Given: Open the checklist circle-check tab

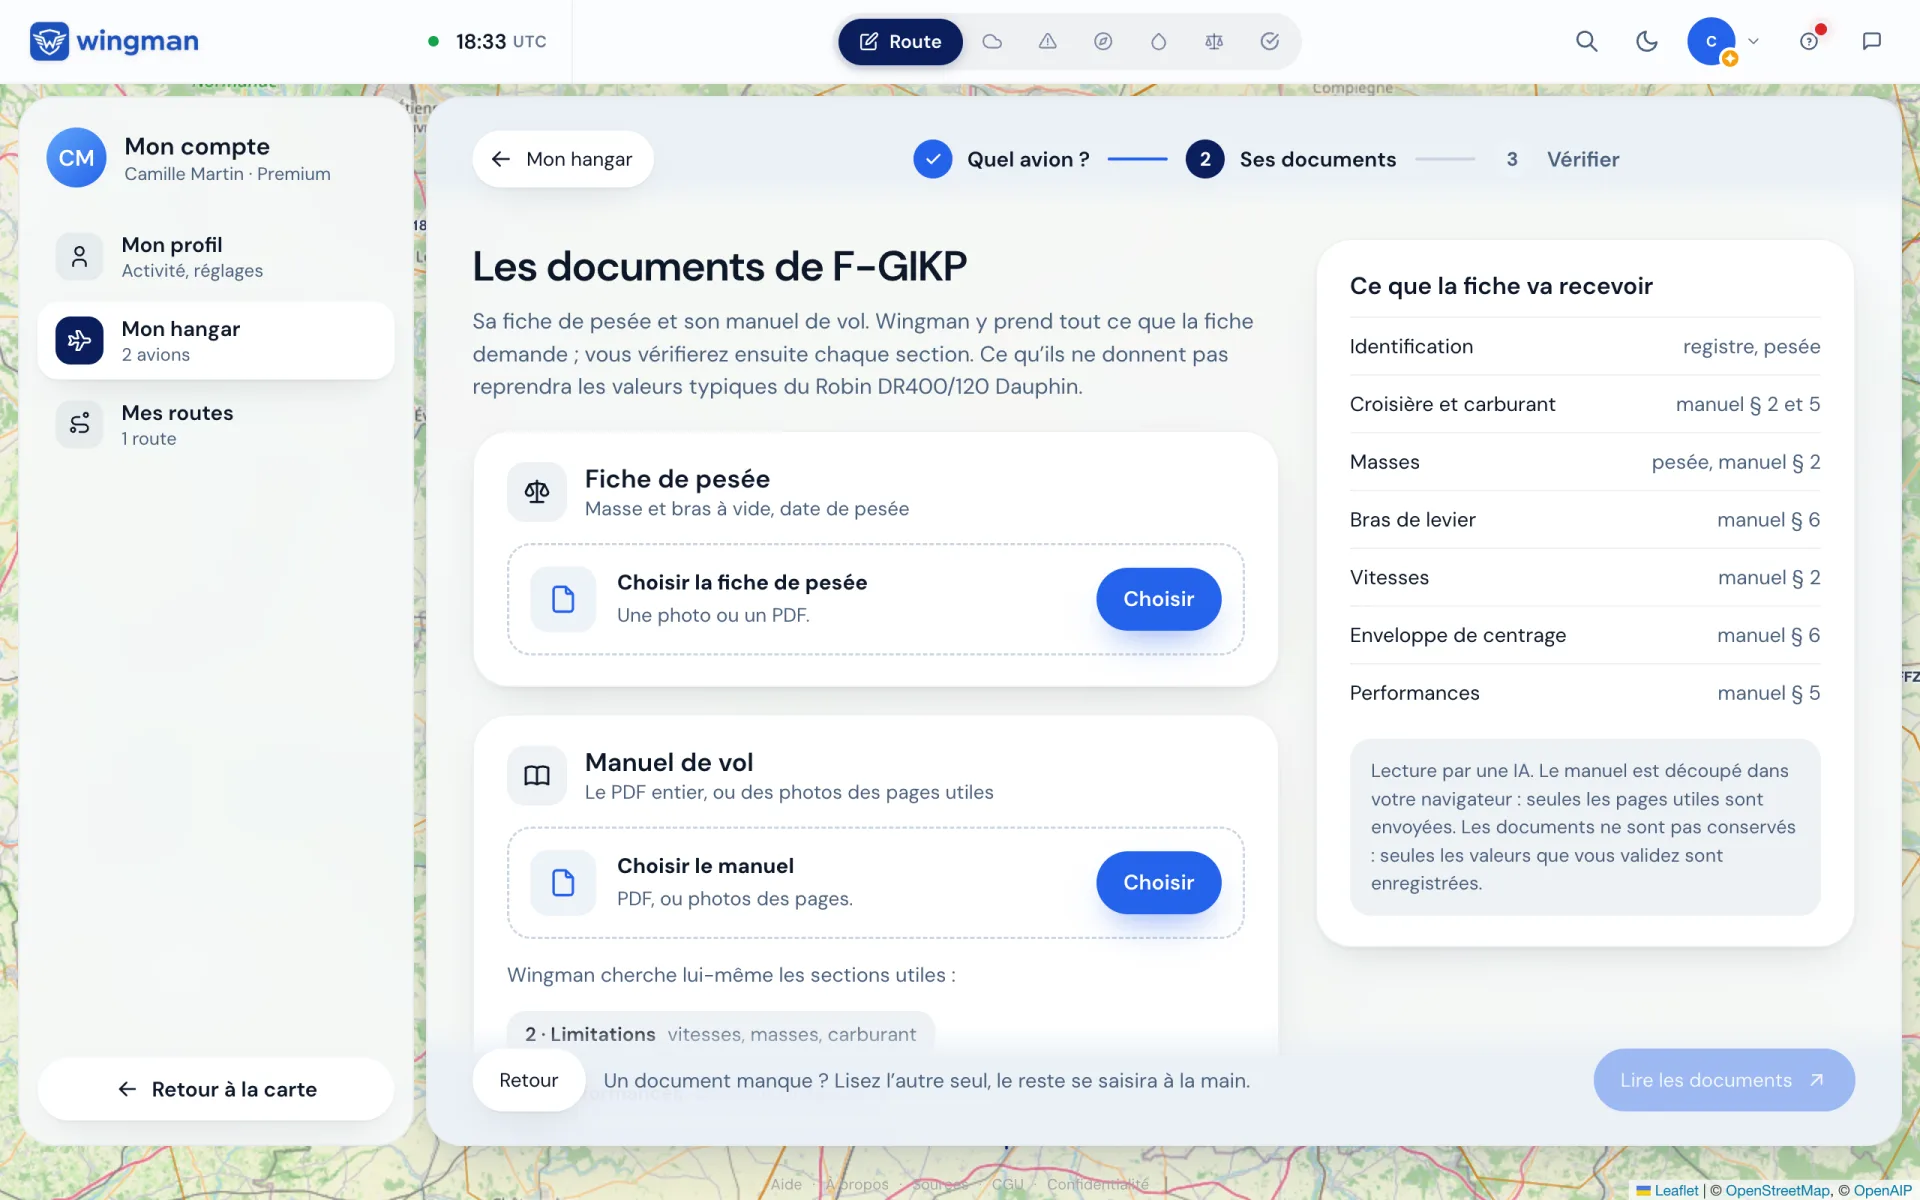Looking at the screenshot, I should pyautogui.click(x=1270, y=42).
